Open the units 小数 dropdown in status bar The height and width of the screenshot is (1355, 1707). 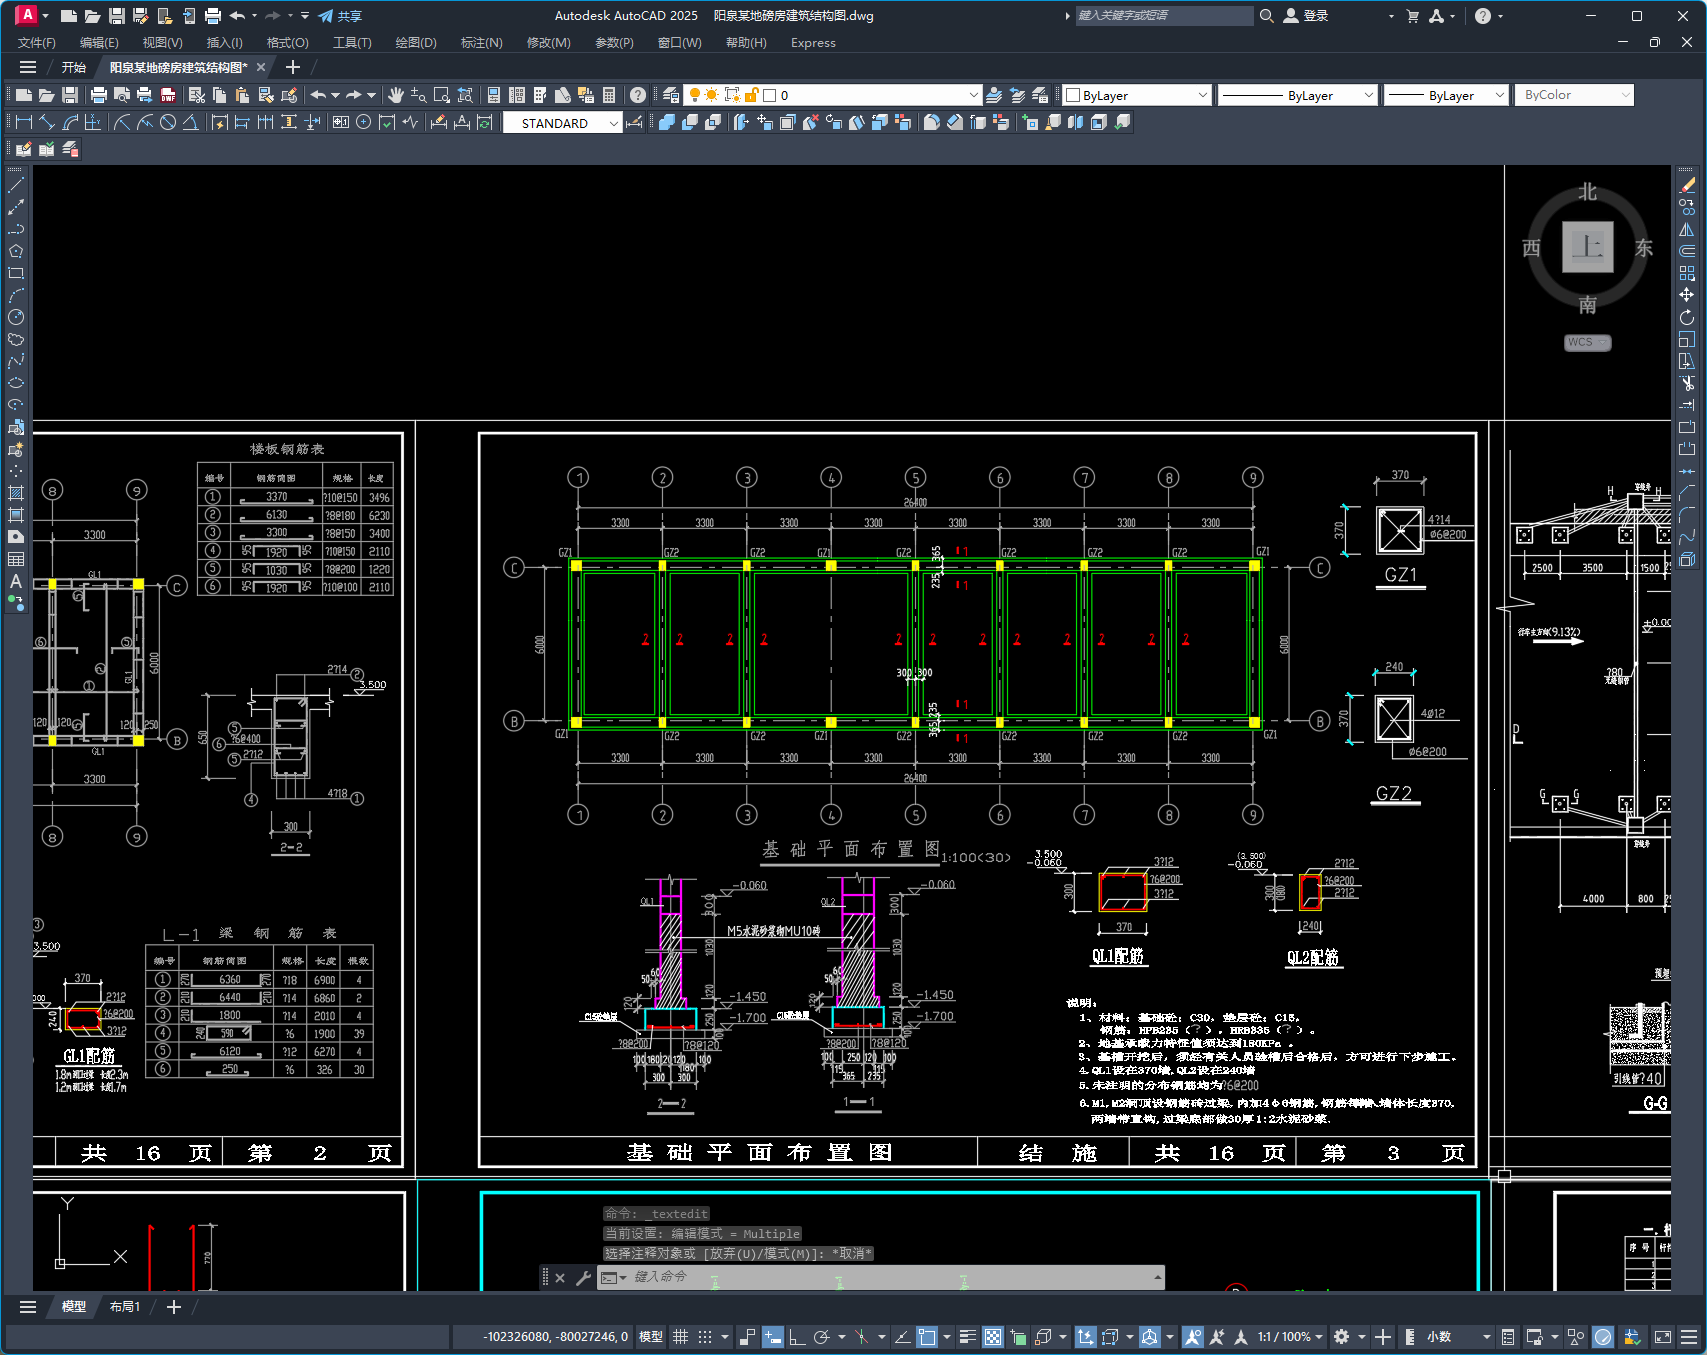tap(1459, 1337)
